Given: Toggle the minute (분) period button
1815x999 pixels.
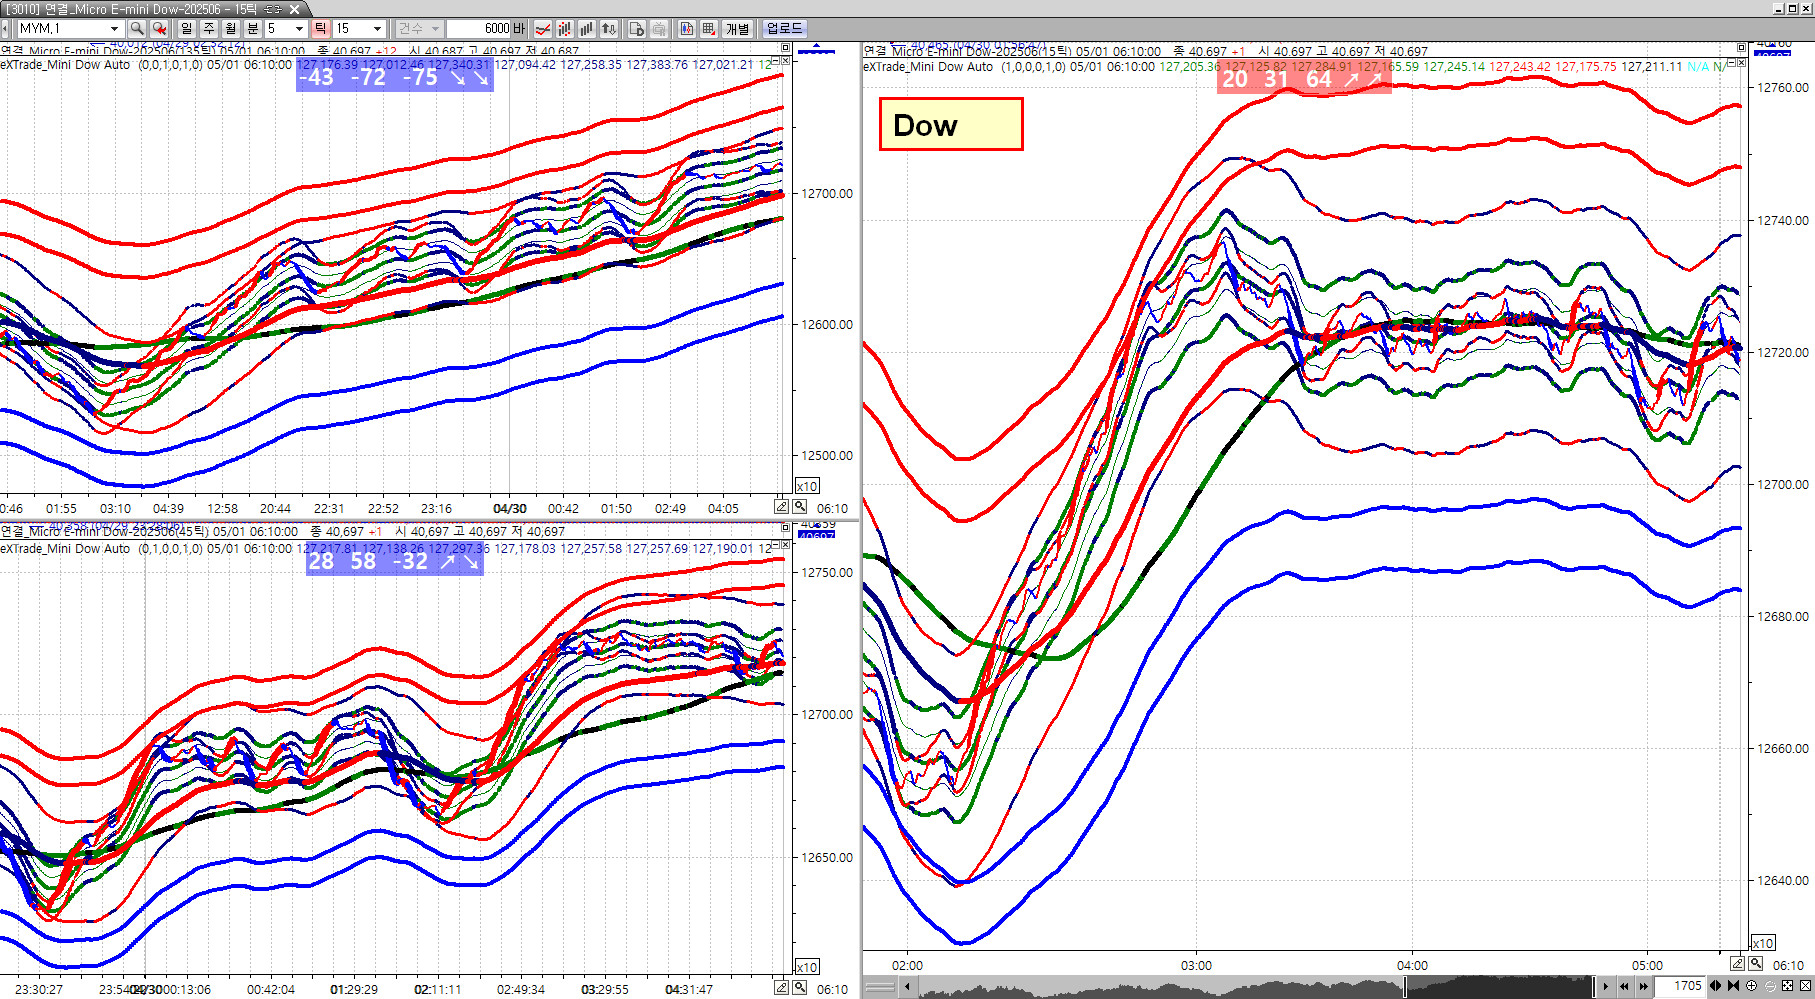Looking at the screenshot, I should coord(252,29).
